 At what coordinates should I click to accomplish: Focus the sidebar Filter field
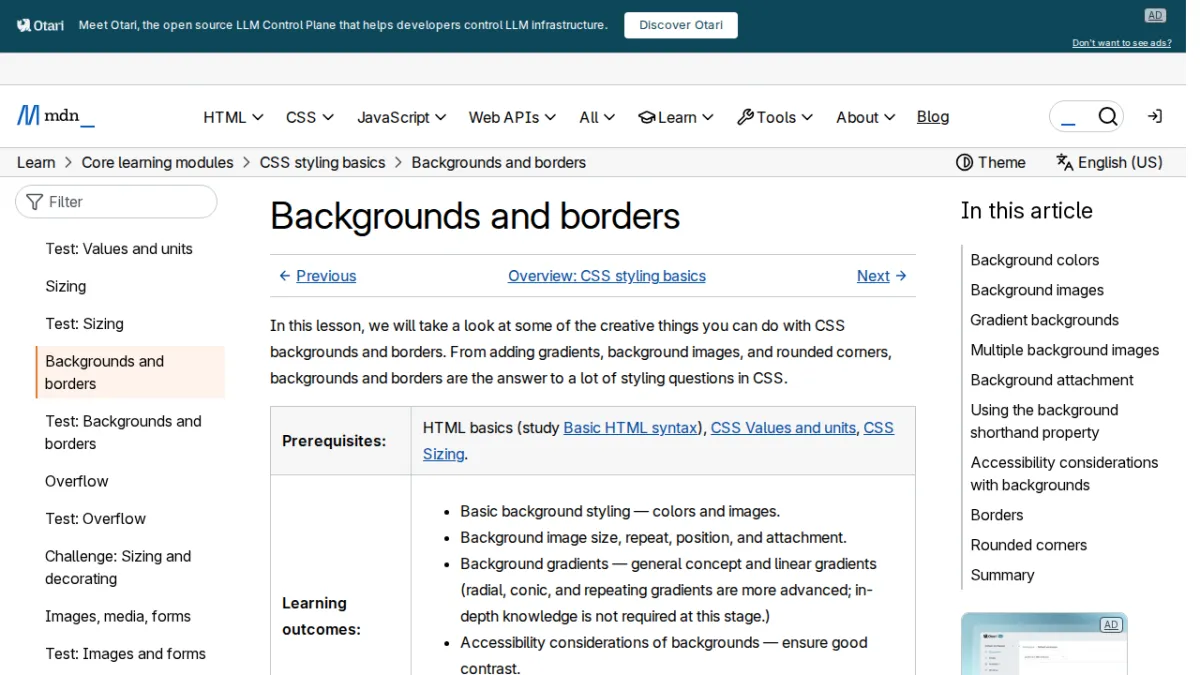116,202
